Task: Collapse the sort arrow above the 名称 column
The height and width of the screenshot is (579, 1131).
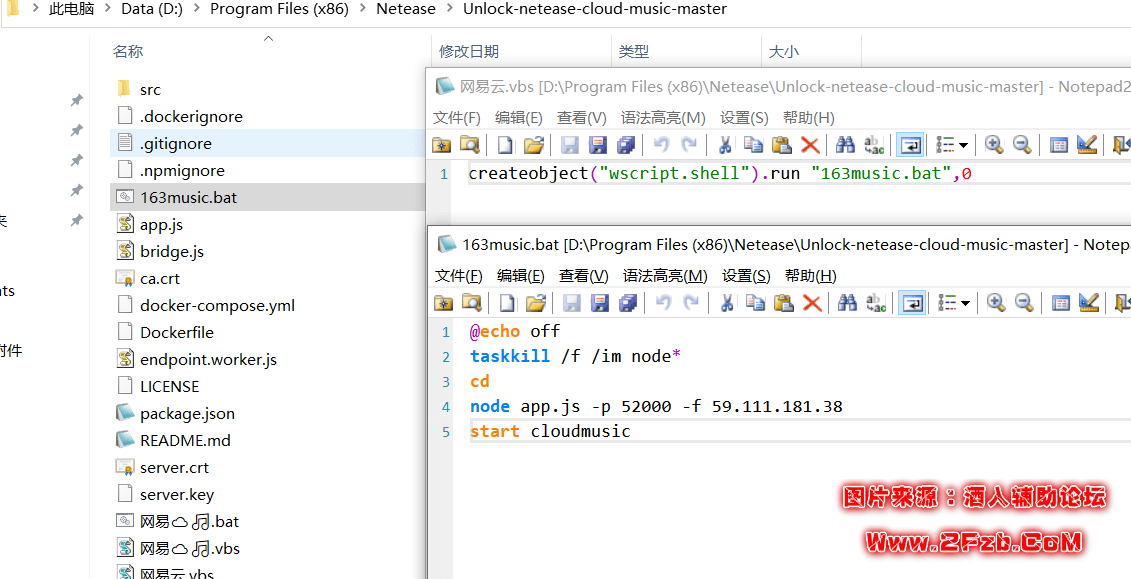Action: (268, 39)
